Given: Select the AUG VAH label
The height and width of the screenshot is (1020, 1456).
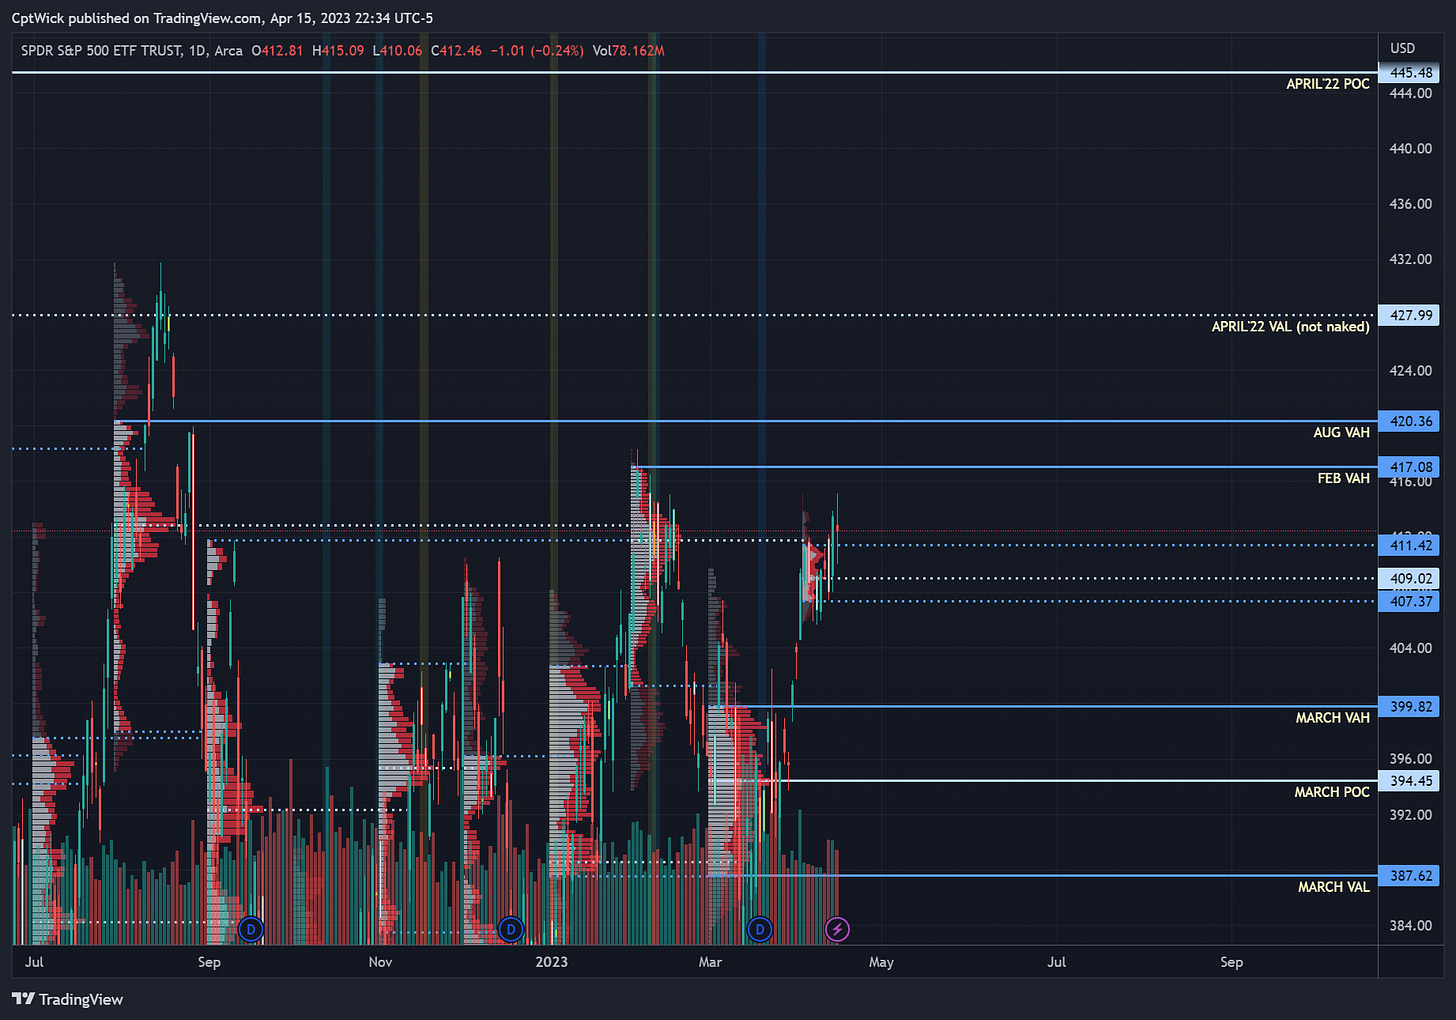Looking at the screenshot, I should tap(1341, 433).
